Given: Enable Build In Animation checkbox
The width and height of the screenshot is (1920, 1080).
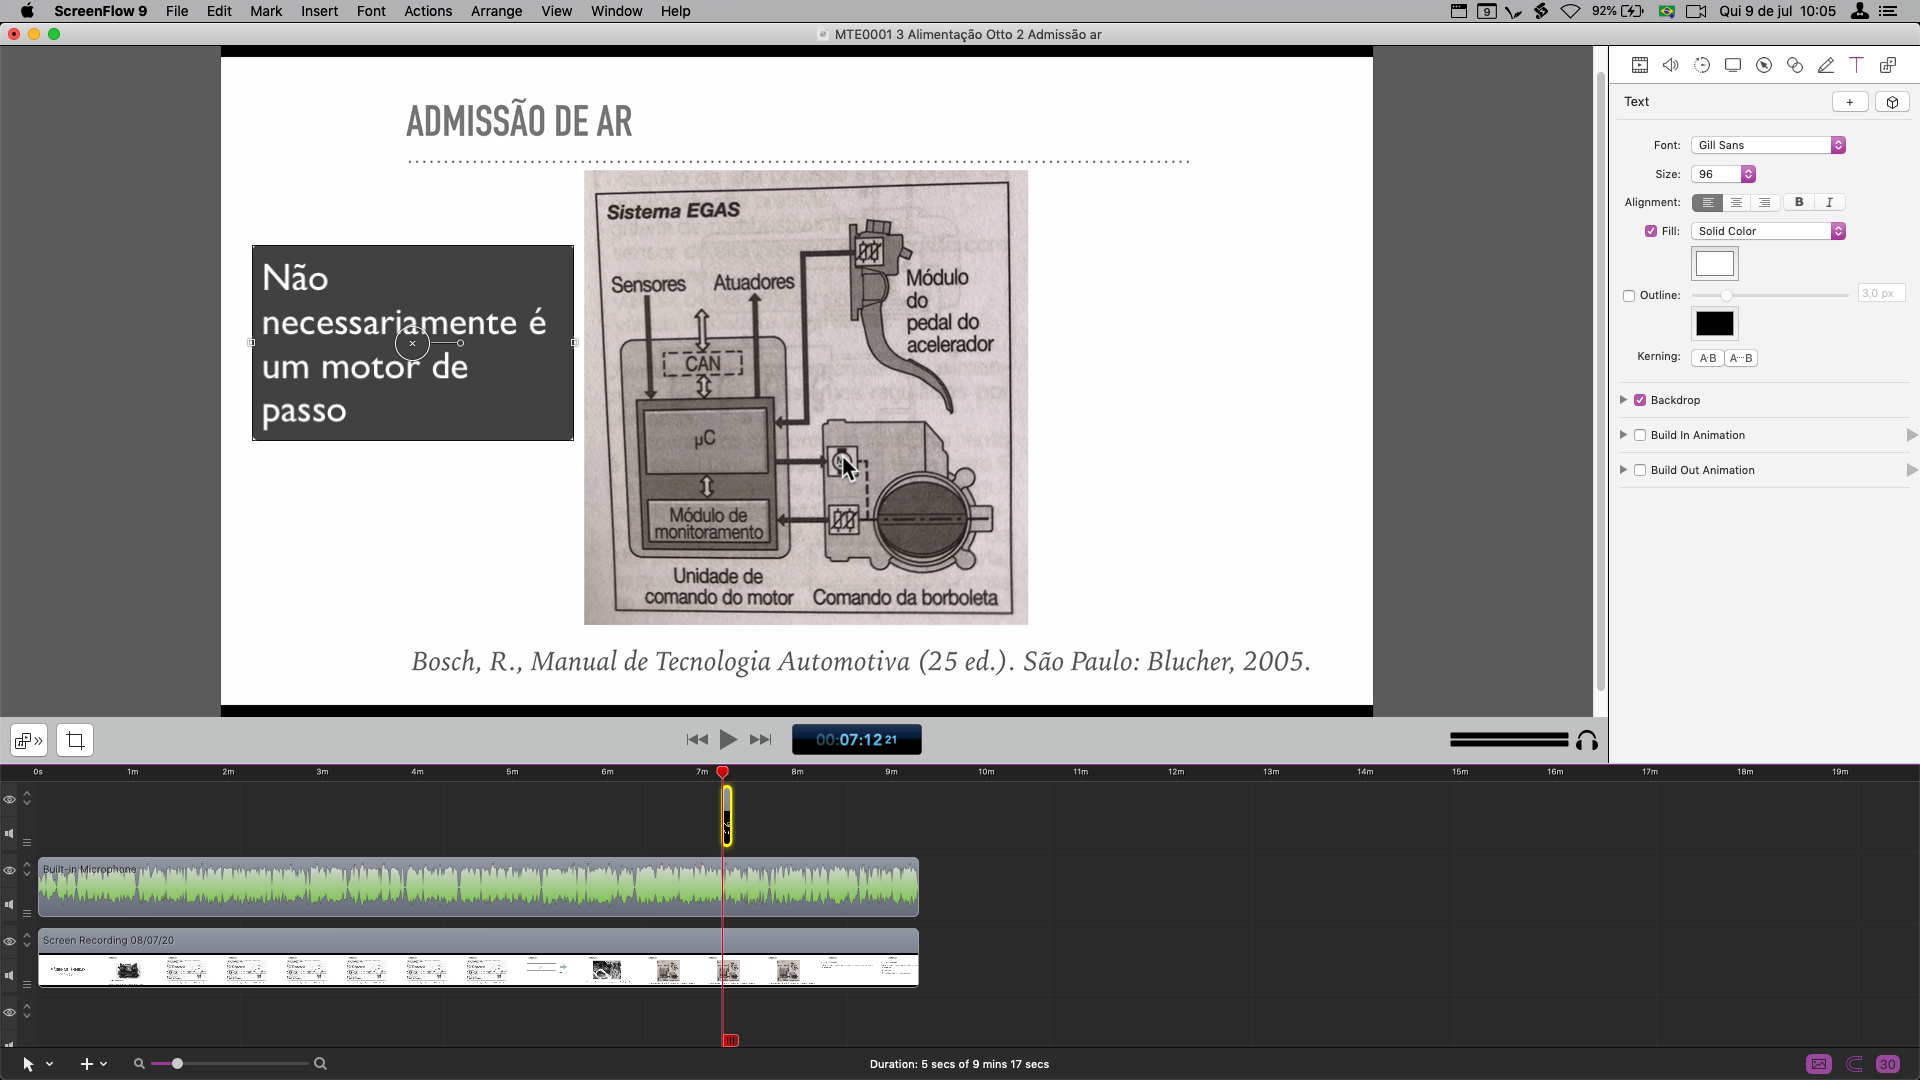Looking at the screenshot, I should [x=1640, y=435].
